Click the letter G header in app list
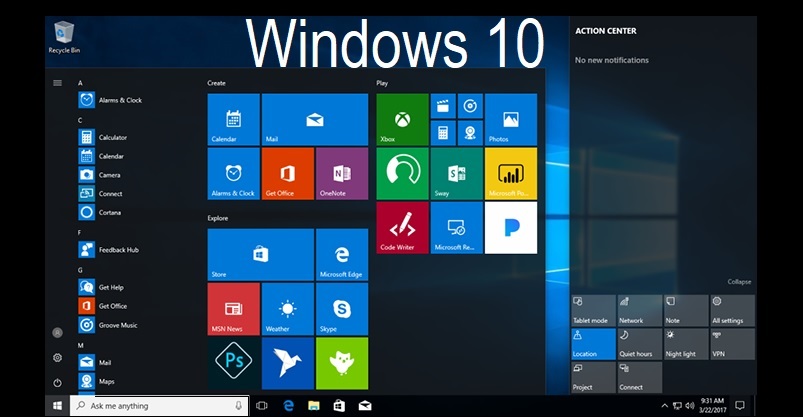 [x=80, y=270]
